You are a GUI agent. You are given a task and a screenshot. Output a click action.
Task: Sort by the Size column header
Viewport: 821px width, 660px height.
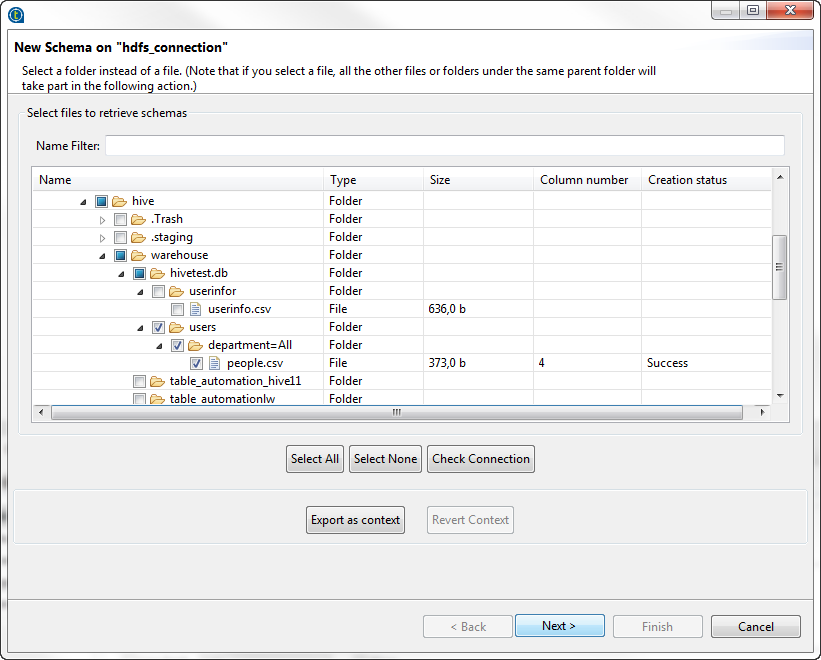[478, 180]
